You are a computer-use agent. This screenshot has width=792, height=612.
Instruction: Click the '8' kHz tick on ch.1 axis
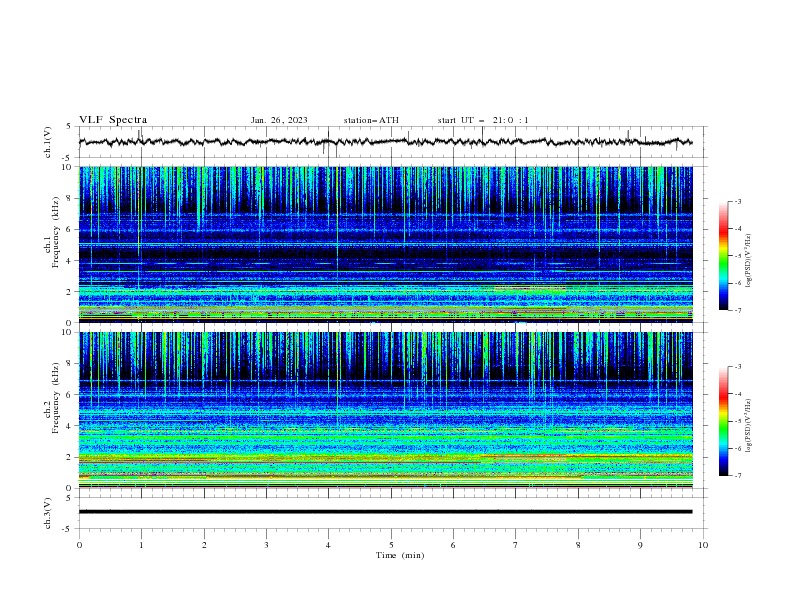point(69,198)
